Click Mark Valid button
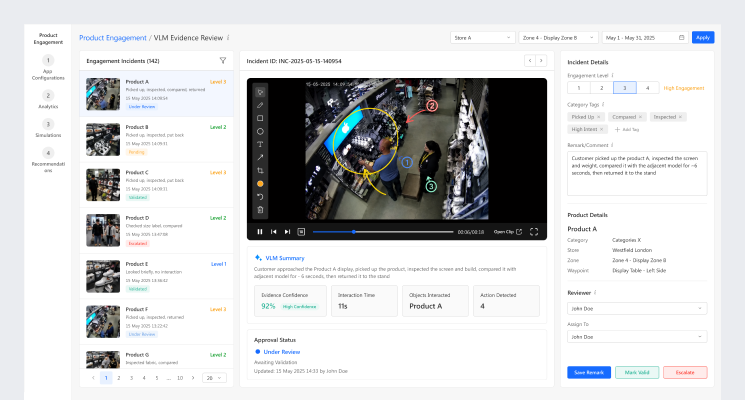The image size is (745, 400). (x=637, y=372)
